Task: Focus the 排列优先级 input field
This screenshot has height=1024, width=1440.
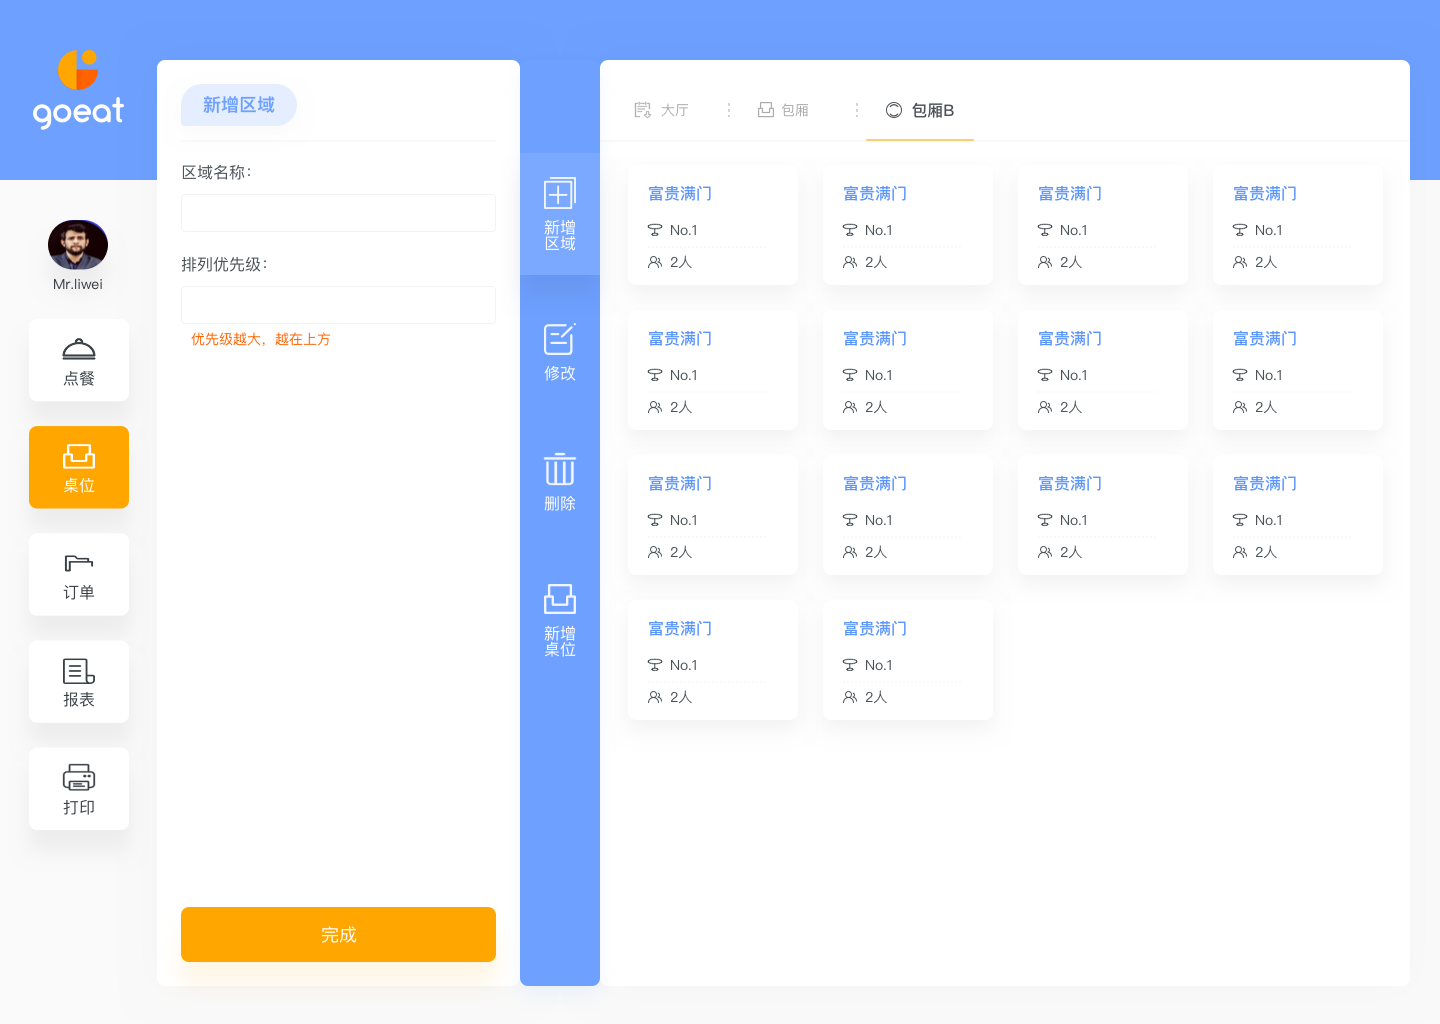Action: [x=338, y=305]
